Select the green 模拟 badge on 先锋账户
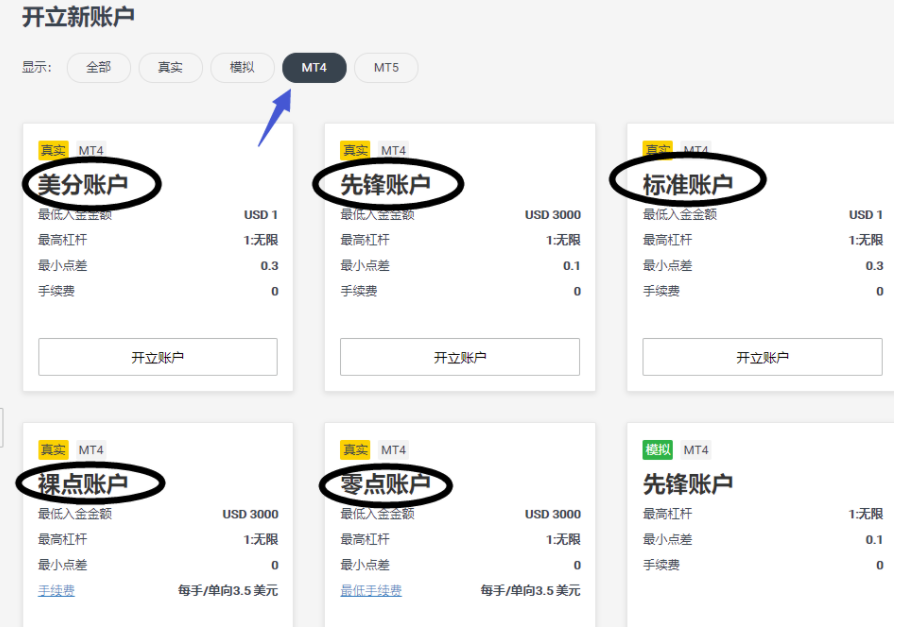 (x=657, y=450)
